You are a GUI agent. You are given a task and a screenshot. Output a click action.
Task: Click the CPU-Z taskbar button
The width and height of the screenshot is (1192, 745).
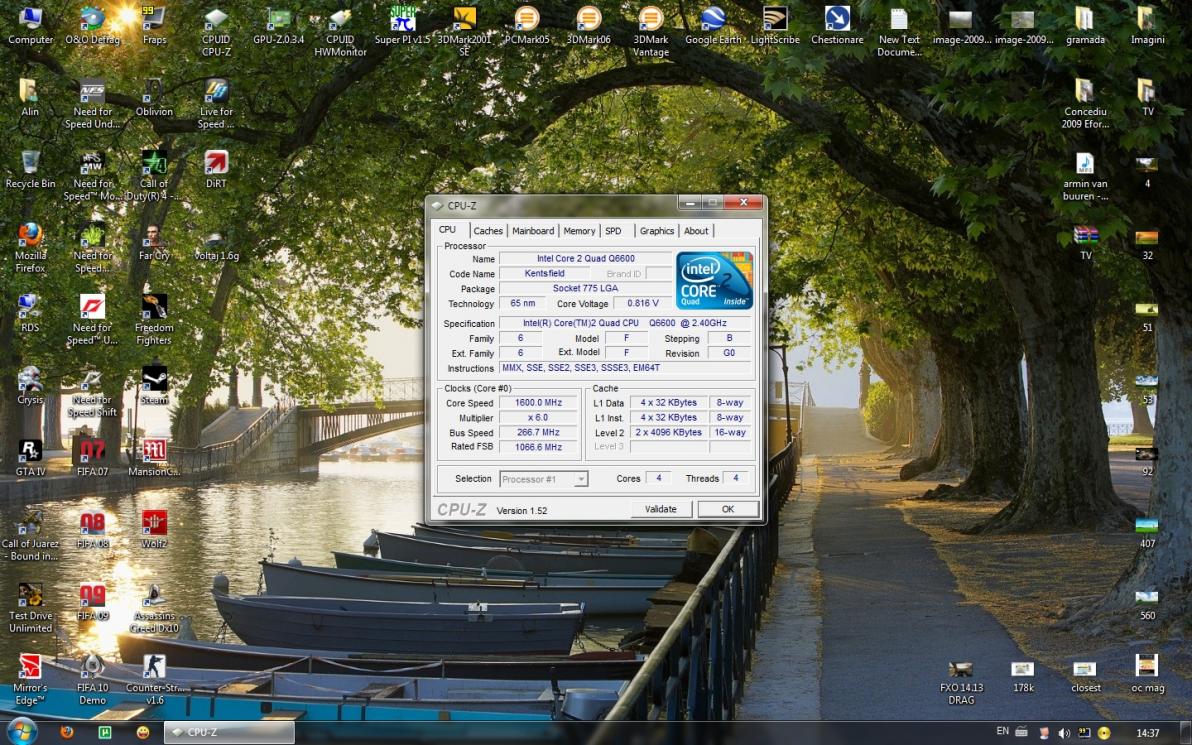[229, 732]
